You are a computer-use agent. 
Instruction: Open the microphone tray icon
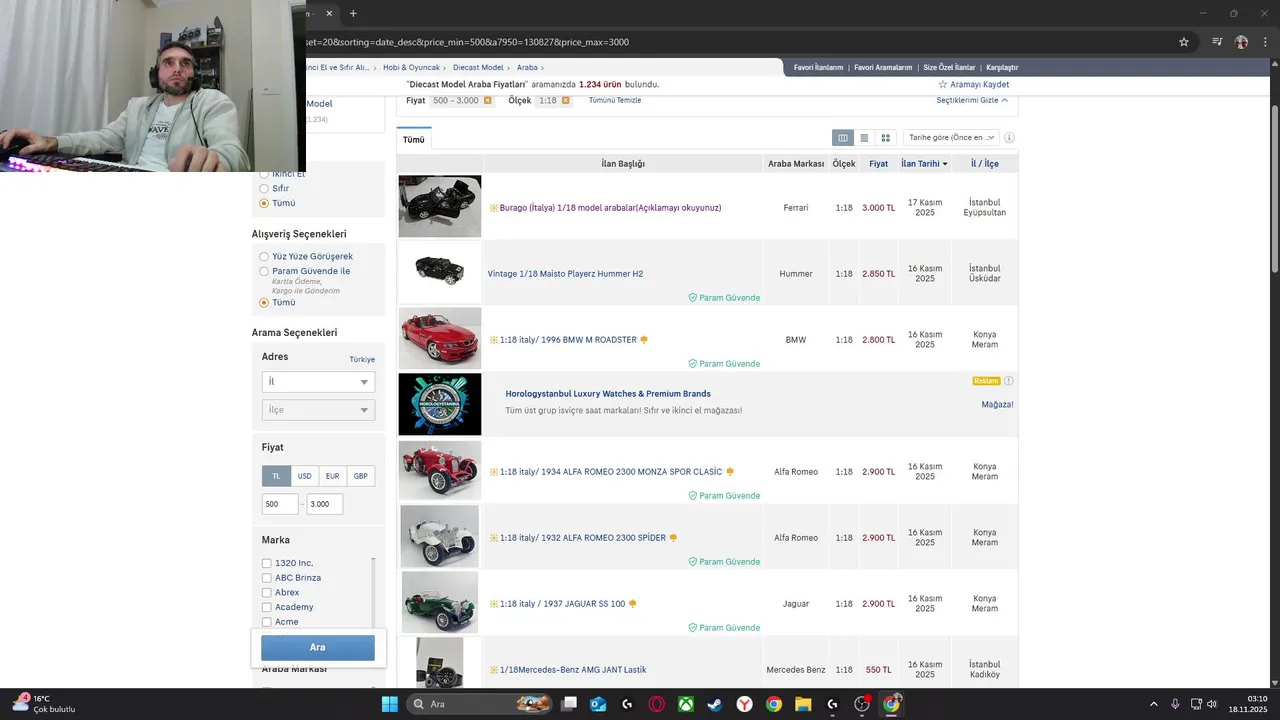[1175, 704]
